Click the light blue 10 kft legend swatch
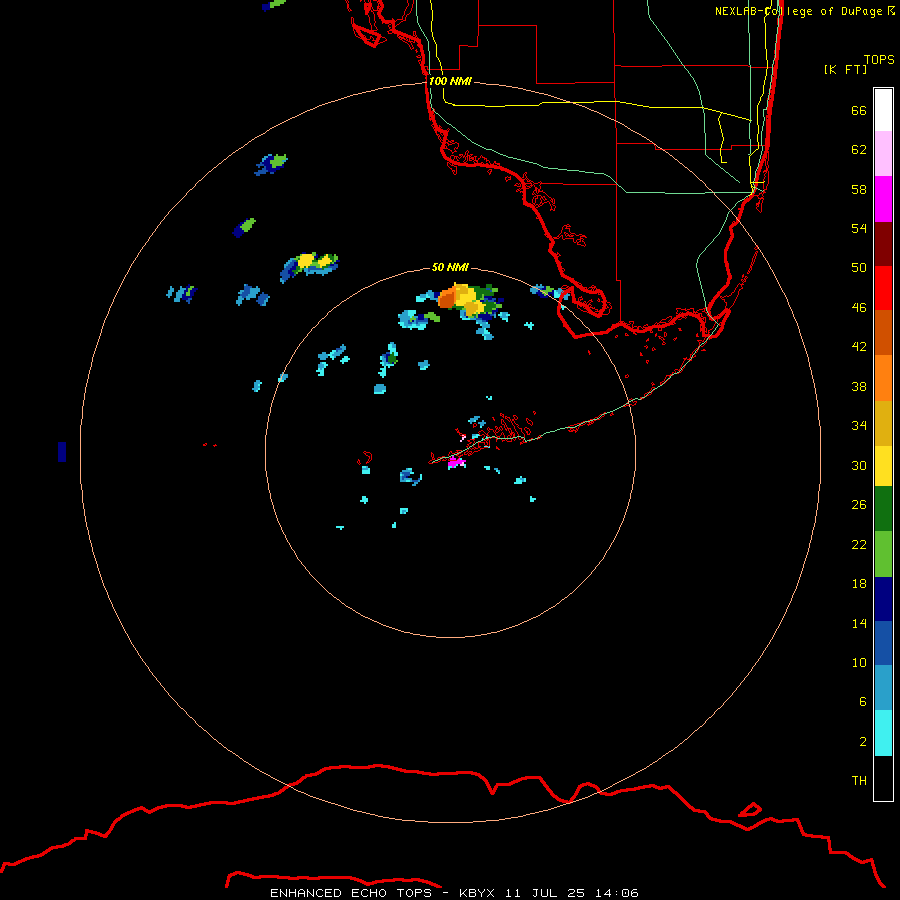This screenshot has width=900, height=900. 883,688
